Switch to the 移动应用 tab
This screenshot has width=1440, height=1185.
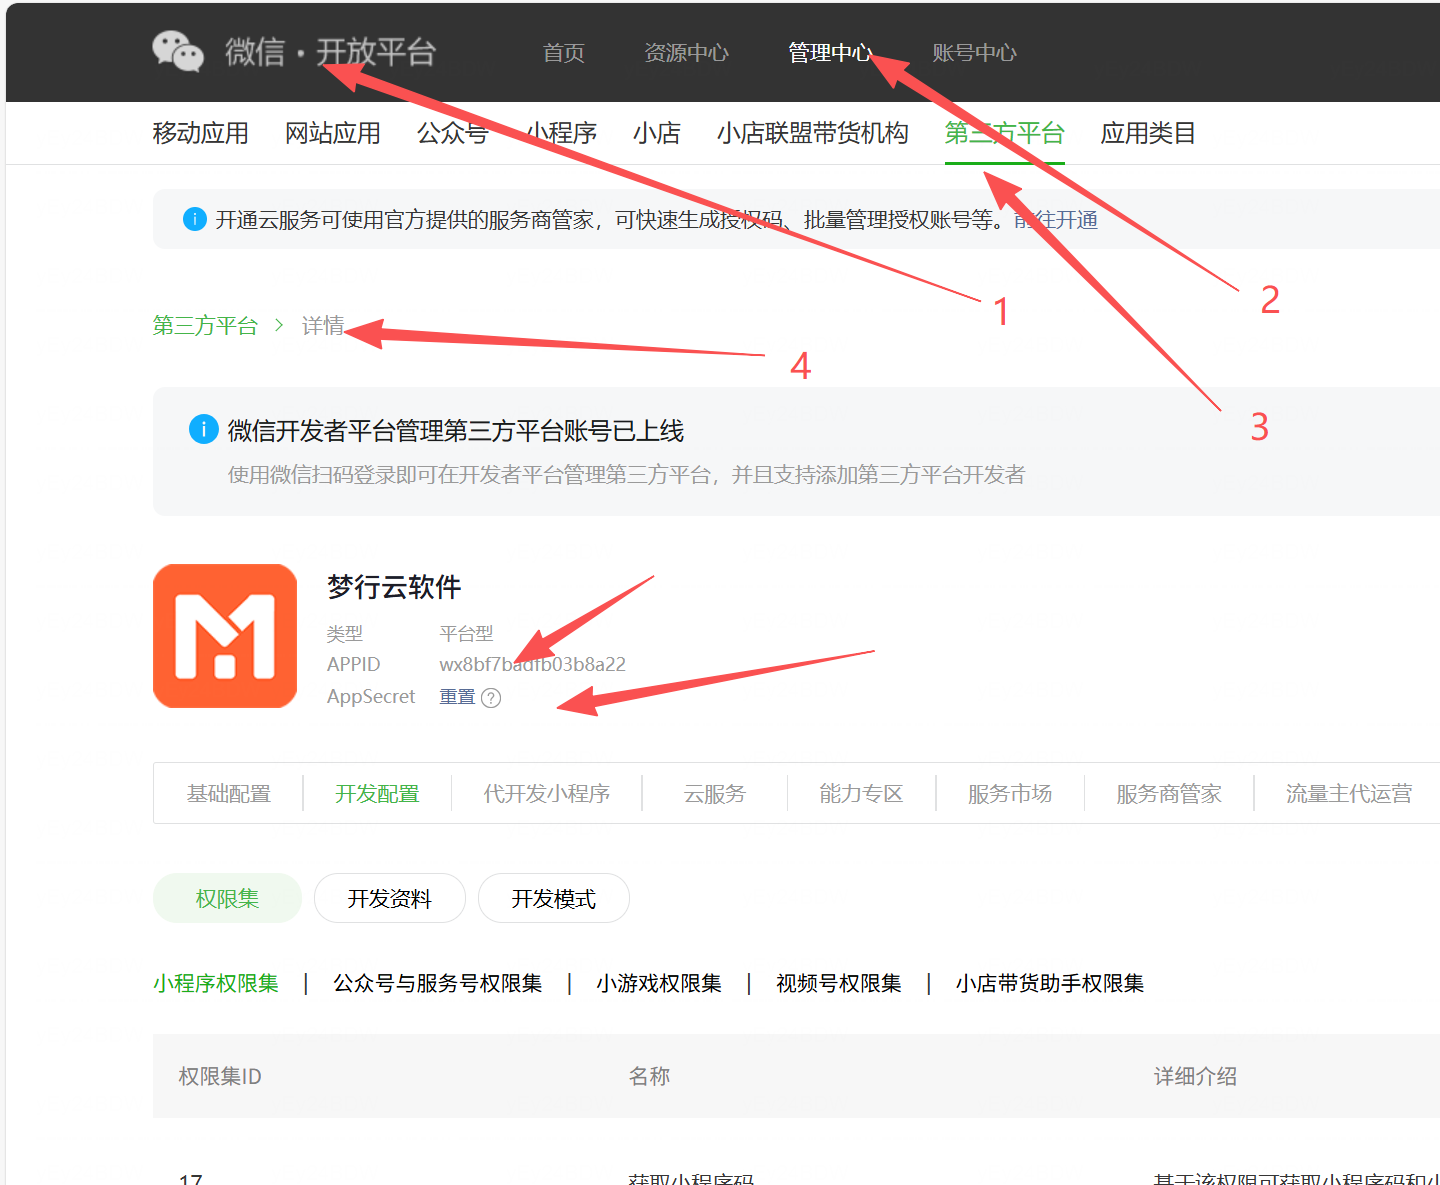200,133
